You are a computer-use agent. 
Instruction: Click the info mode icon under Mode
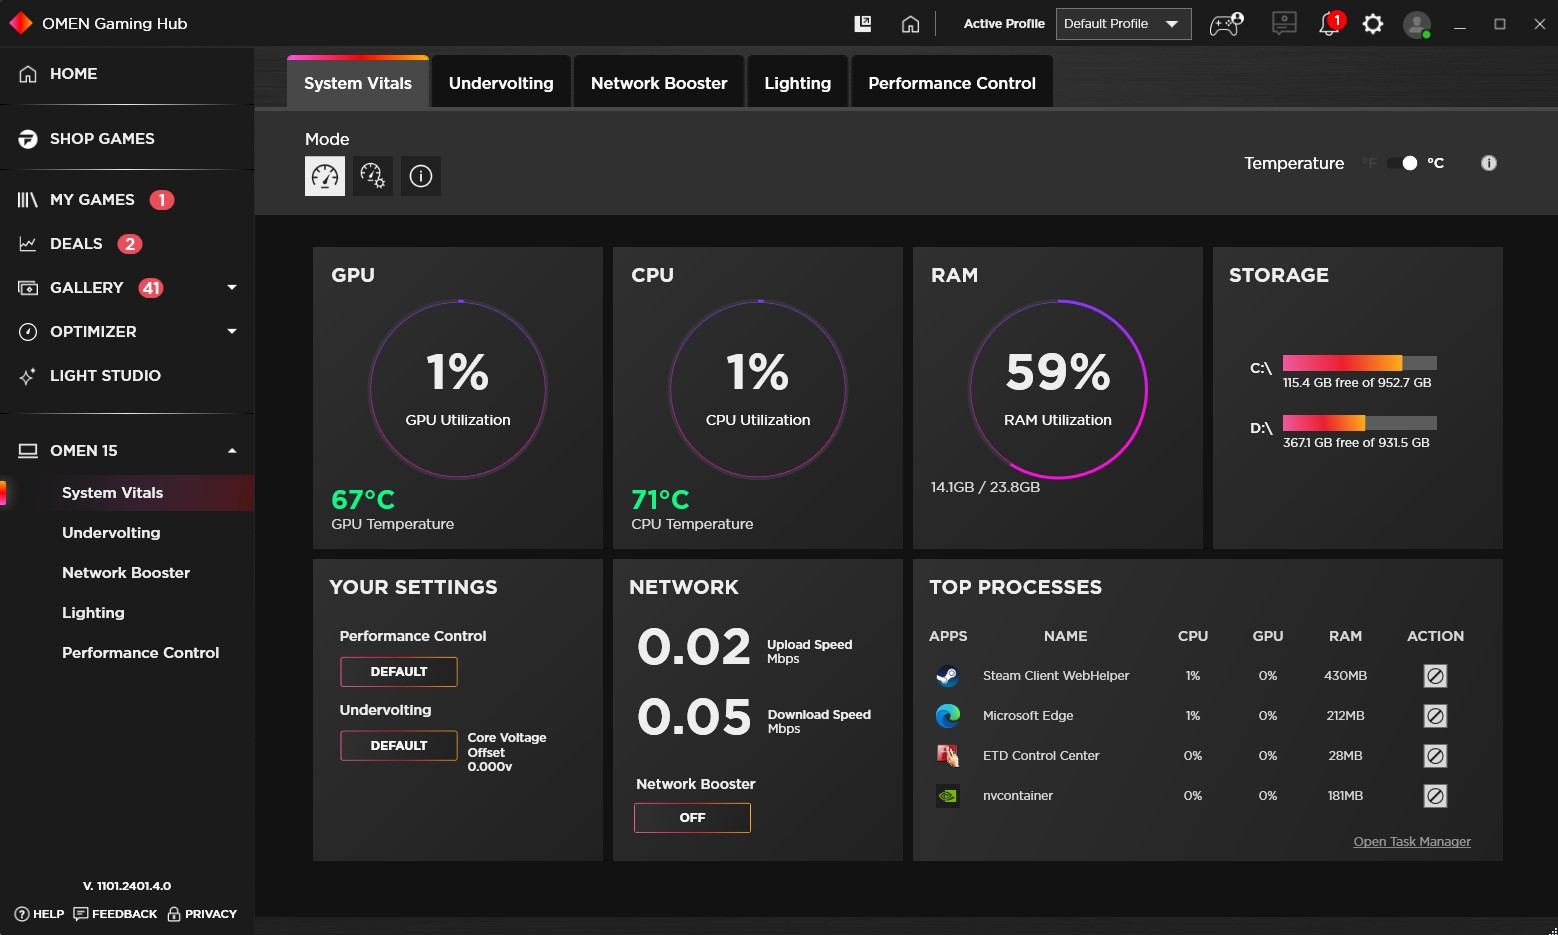[x=420, y=176]
